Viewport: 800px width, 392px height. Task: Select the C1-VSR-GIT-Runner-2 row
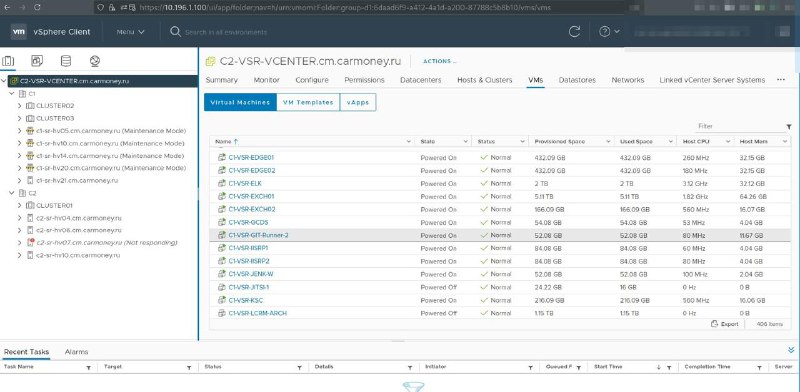pos(500,235)
